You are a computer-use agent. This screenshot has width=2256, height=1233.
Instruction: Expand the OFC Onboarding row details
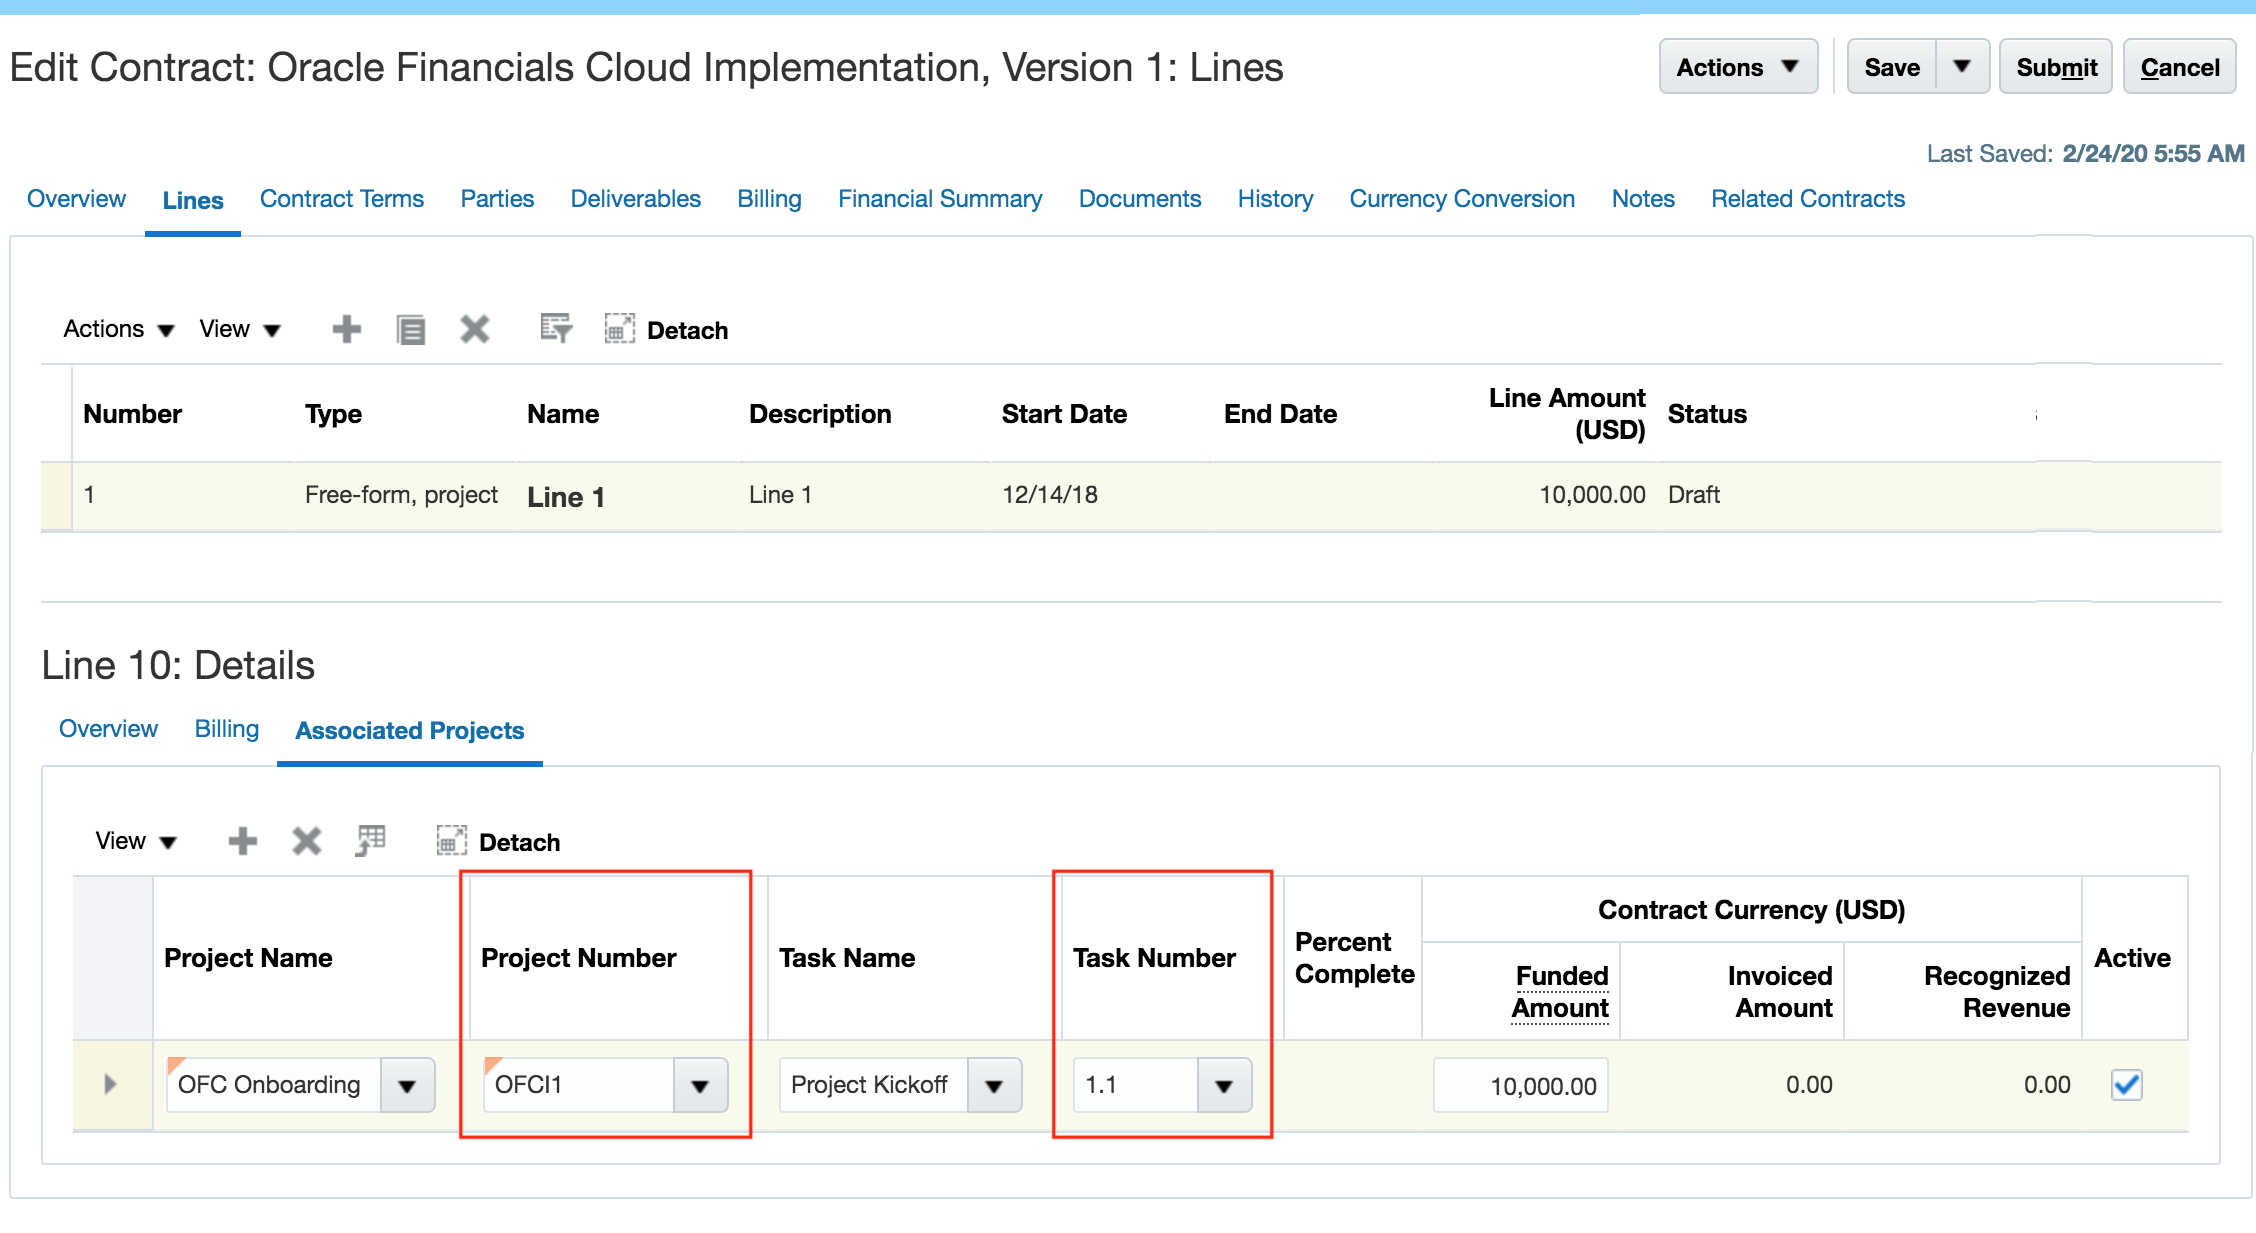[110, 1085]
